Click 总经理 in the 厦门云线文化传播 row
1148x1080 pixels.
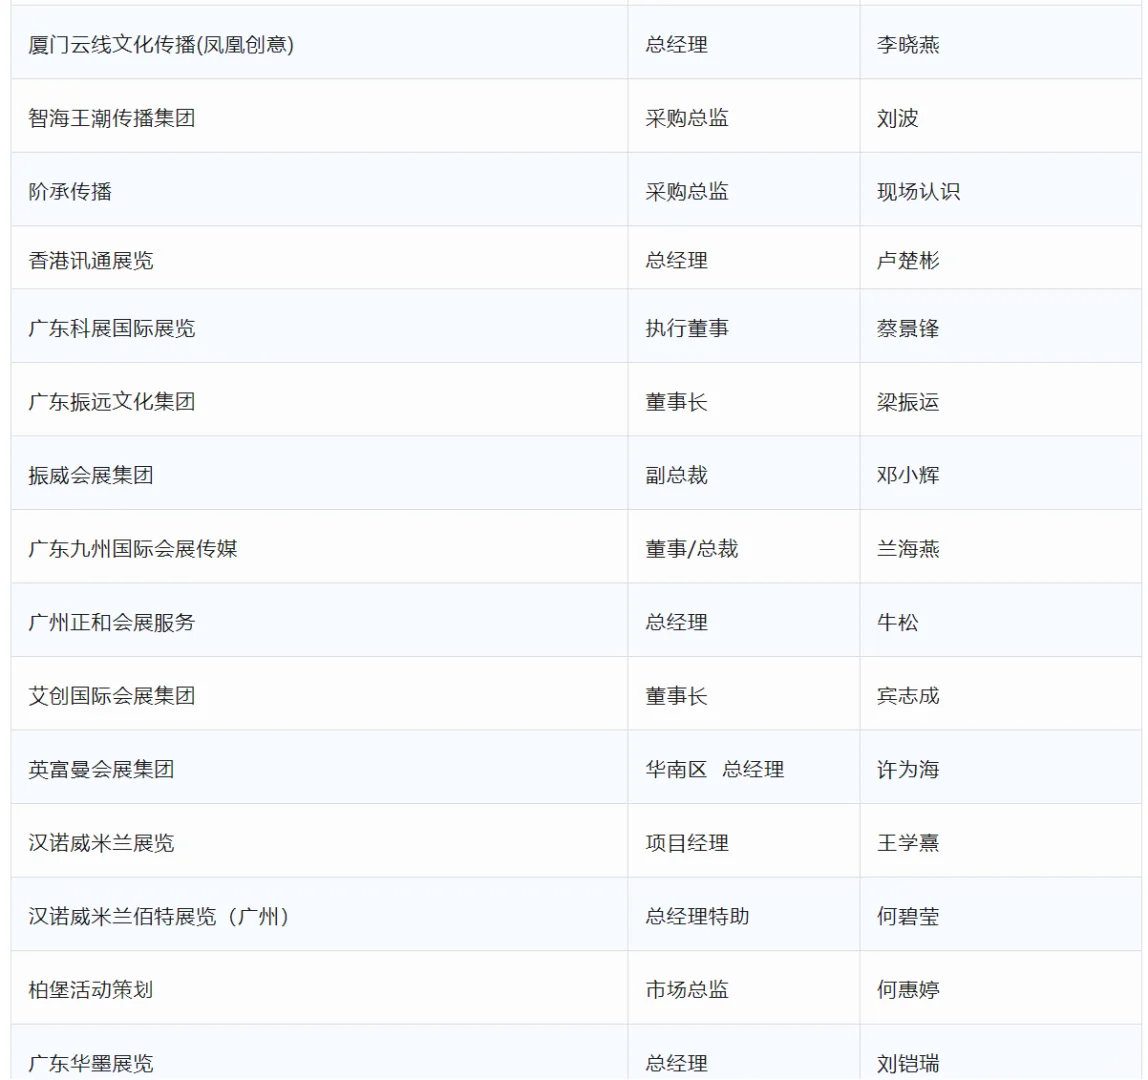[x=676, y=45]
